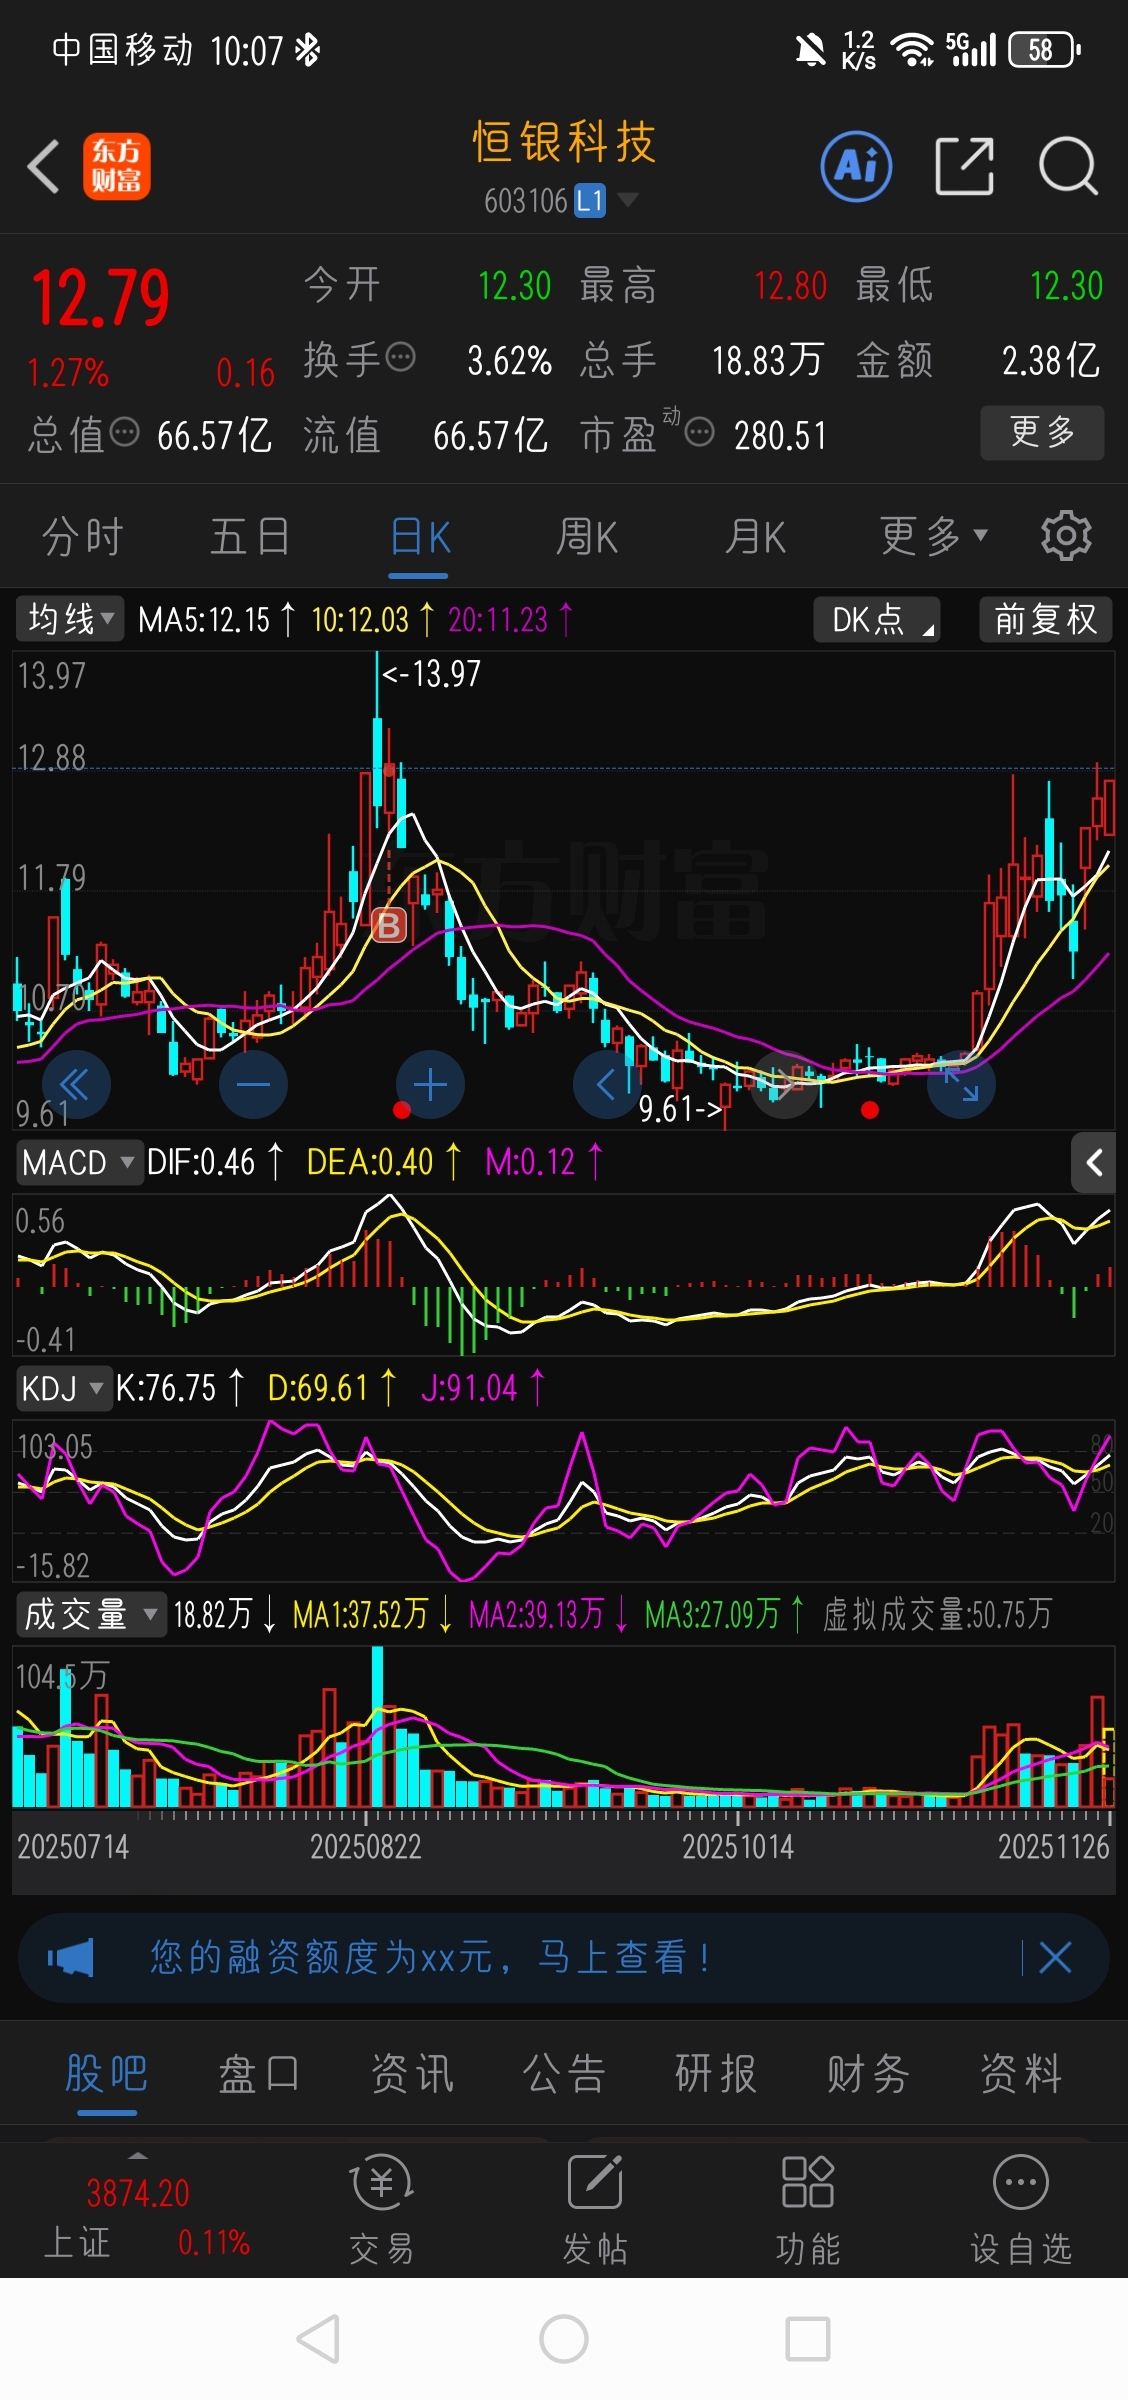Tap 虚拟成交量:50.75万 label

[x=937, y=1614]
